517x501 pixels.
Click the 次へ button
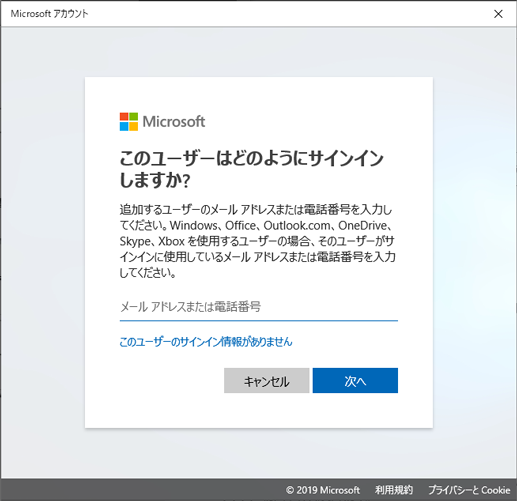point(355,381)
